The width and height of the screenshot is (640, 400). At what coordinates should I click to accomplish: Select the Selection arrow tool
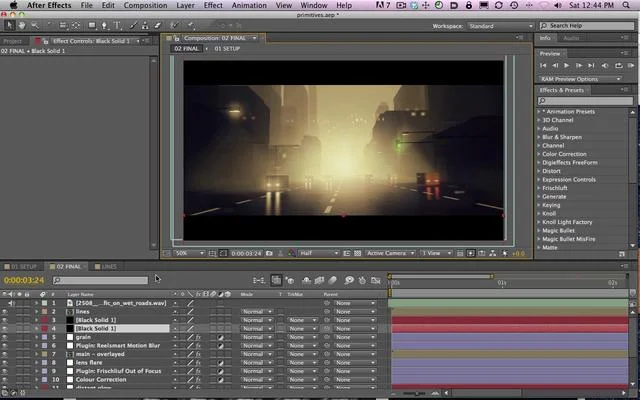[x=10, y=25]
